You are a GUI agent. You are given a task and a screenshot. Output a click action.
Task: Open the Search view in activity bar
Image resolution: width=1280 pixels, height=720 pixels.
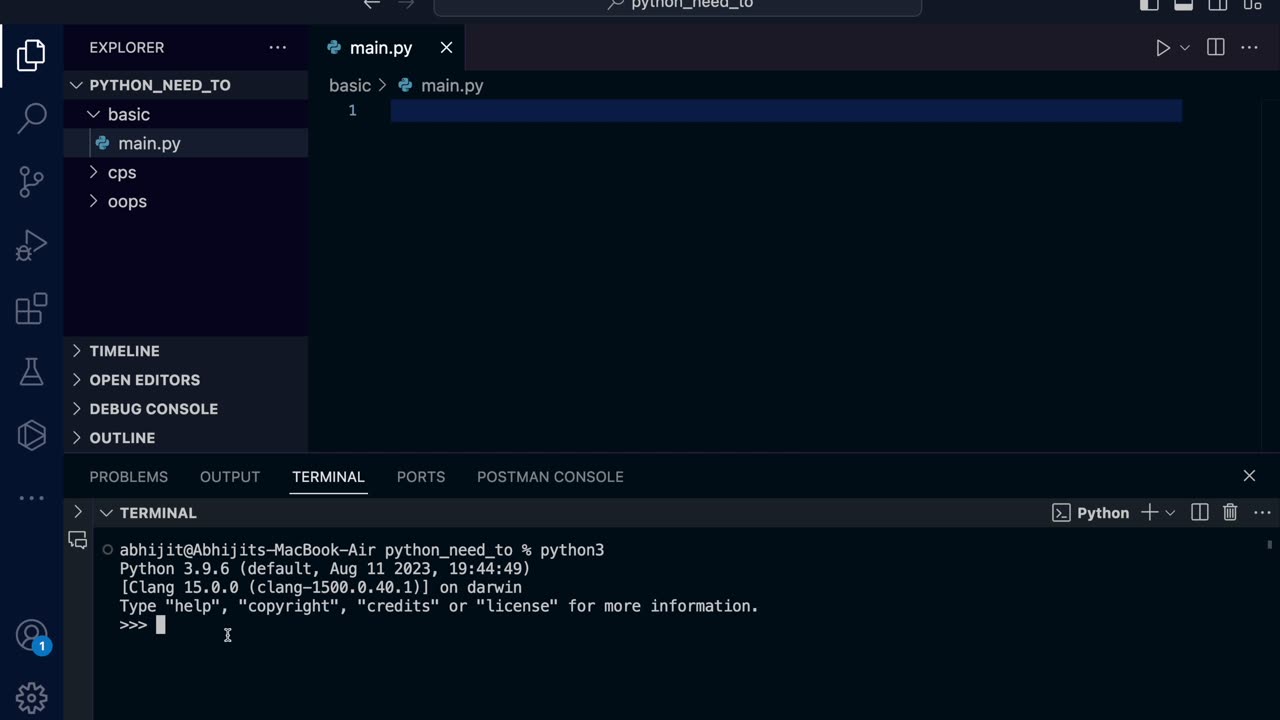[x=31, y=118]
